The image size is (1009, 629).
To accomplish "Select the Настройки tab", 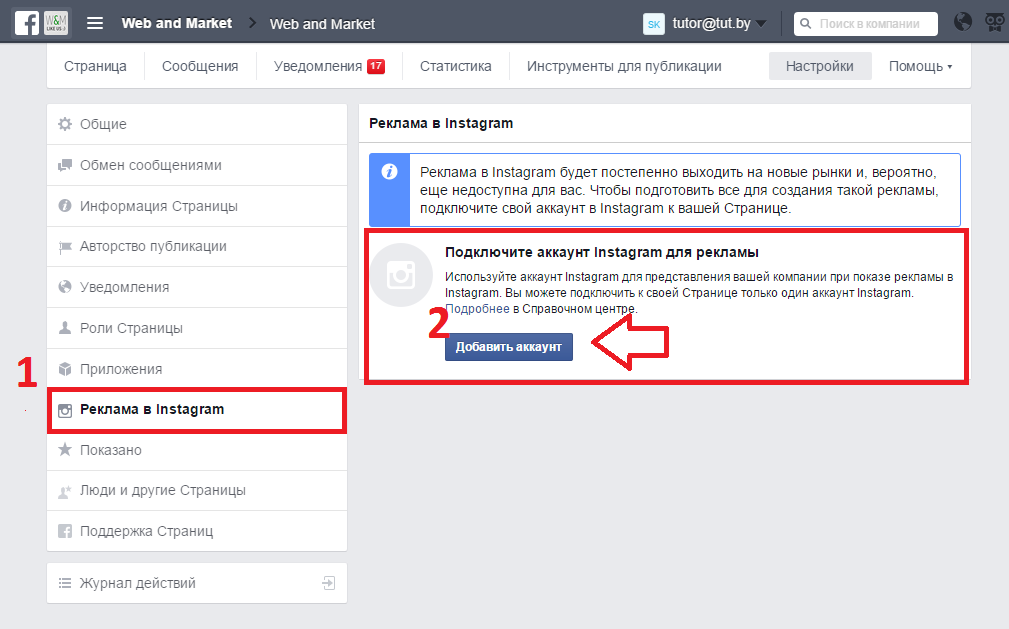I will tap(820, 66).
